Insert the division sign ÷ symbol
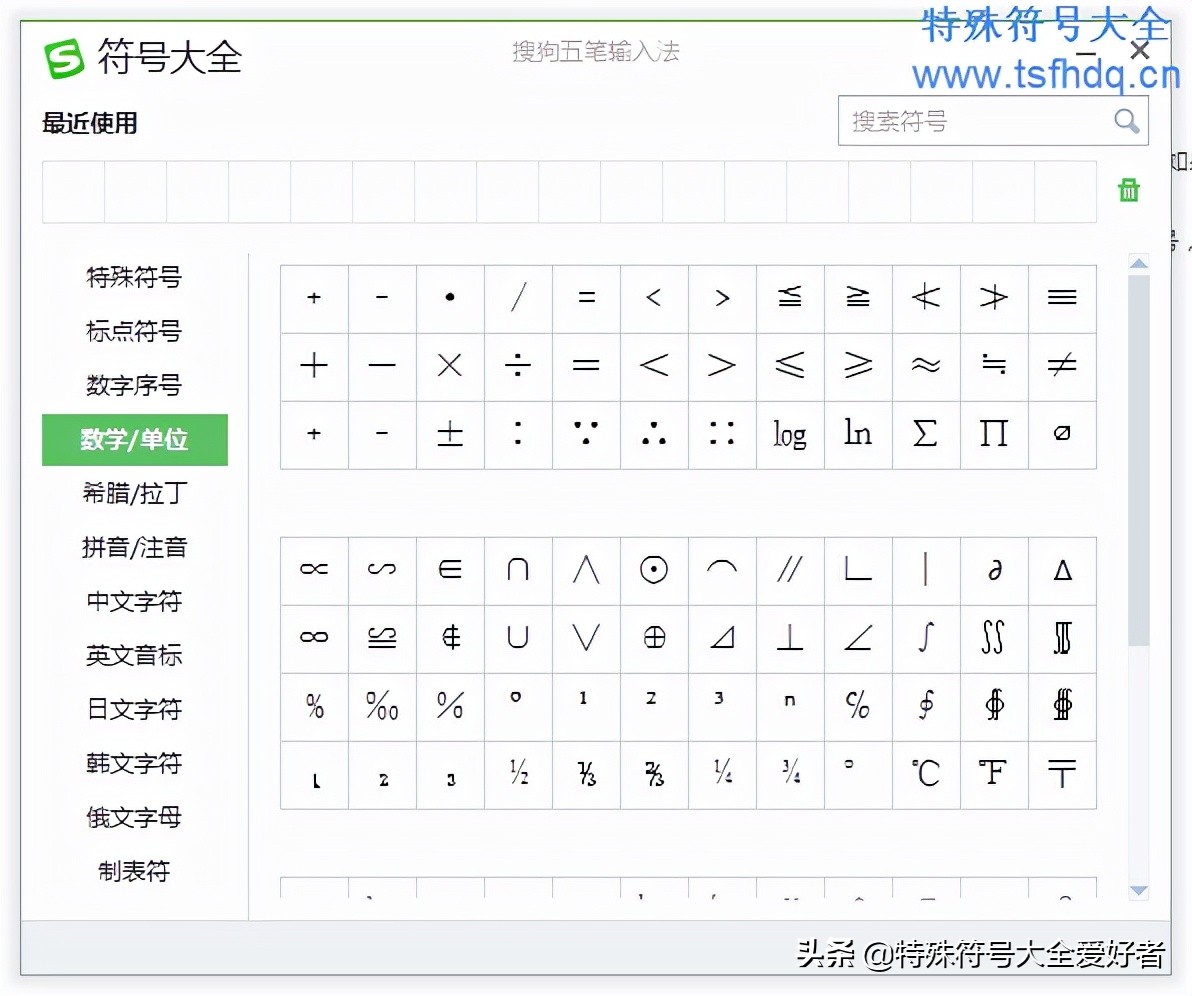1192x996 pixels. click(518, 366)
